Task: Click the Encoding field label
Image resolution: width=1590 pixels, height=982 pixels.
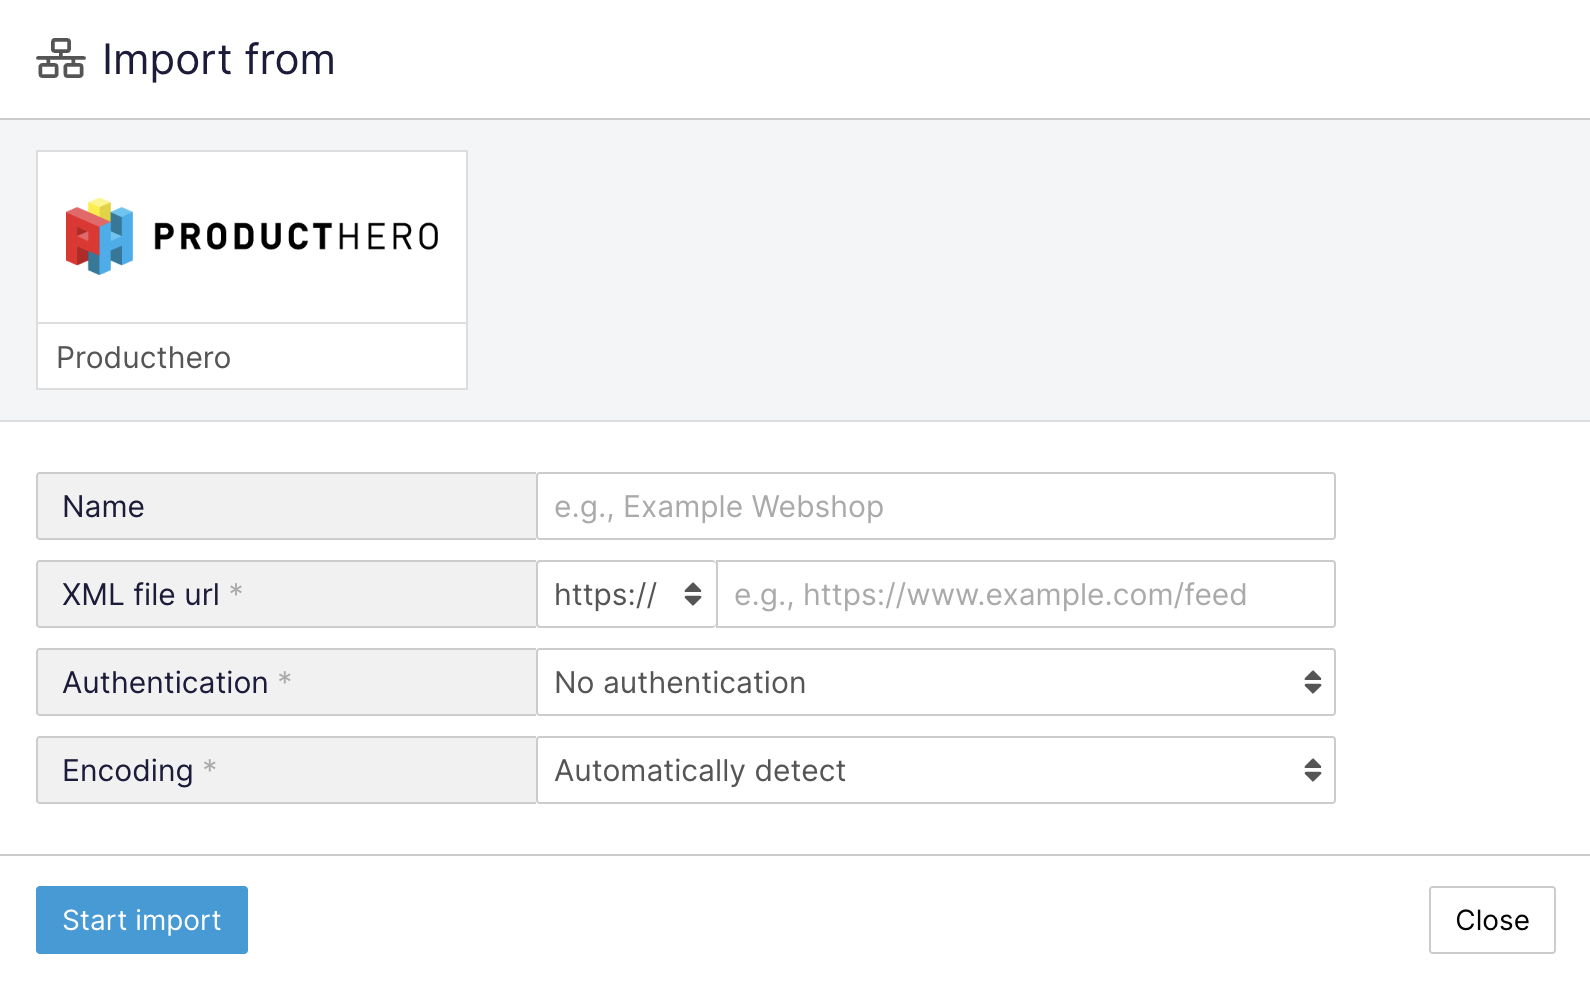Action: (128, 770)
